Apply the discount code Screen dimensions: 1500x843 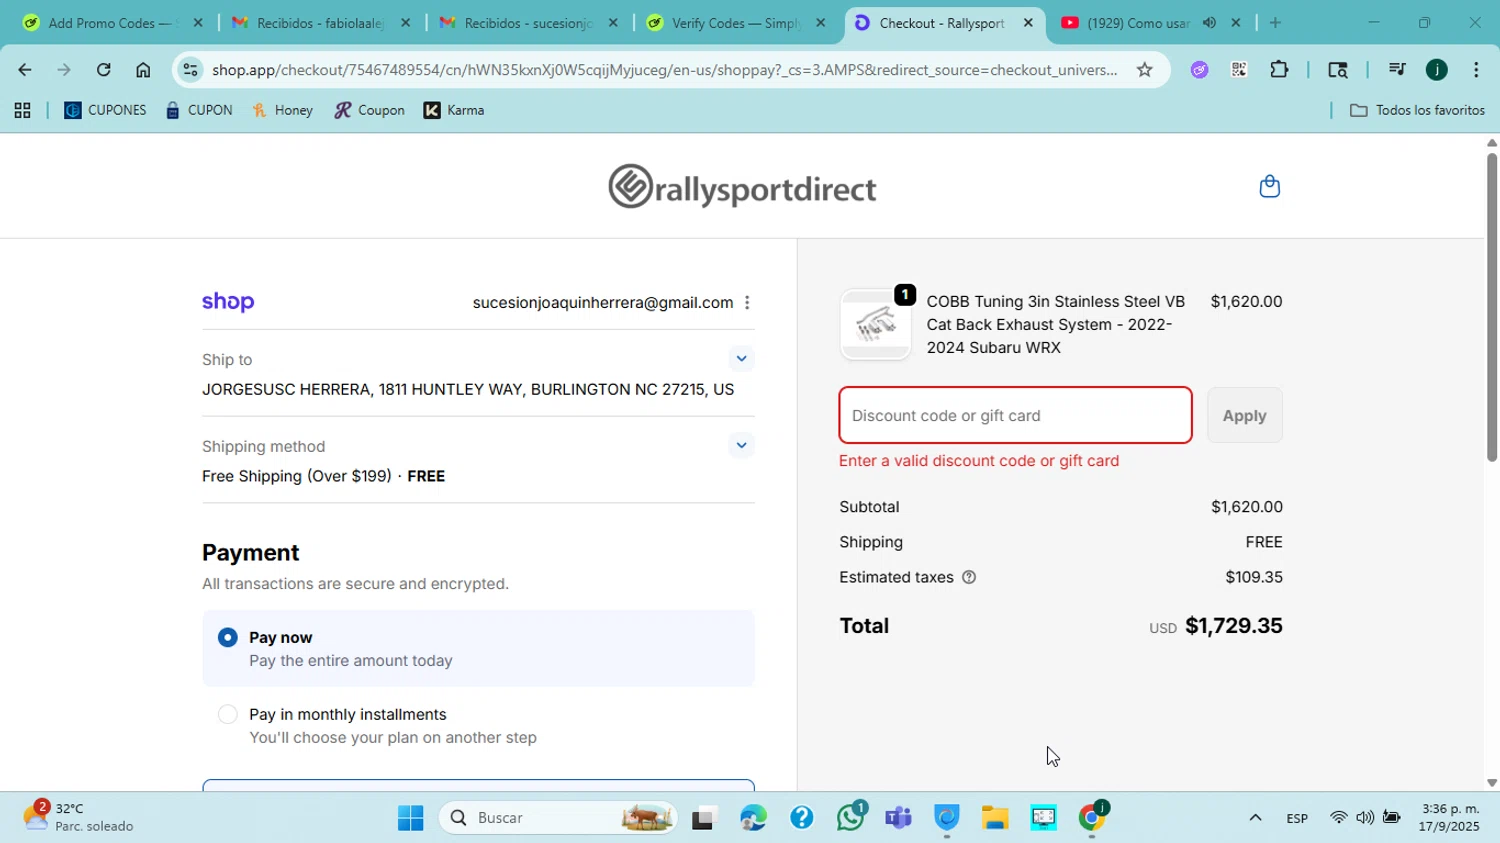pos(1244,416)
